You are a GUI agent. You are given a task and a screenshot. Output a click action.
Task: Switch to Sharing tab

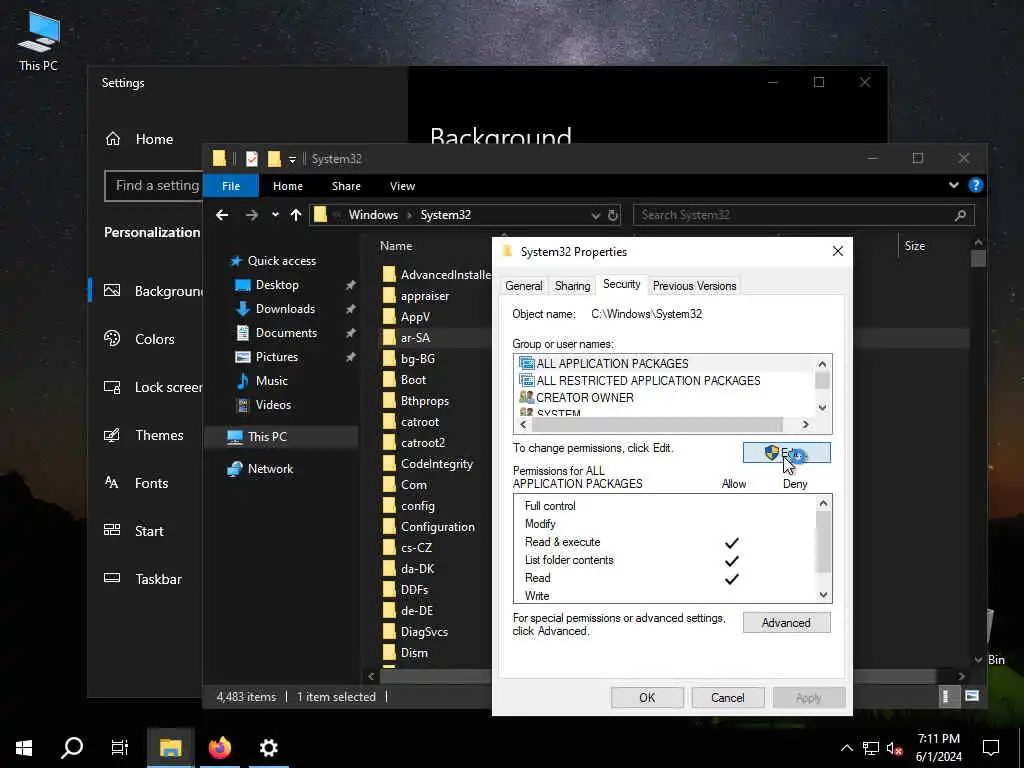pos(572,286)
